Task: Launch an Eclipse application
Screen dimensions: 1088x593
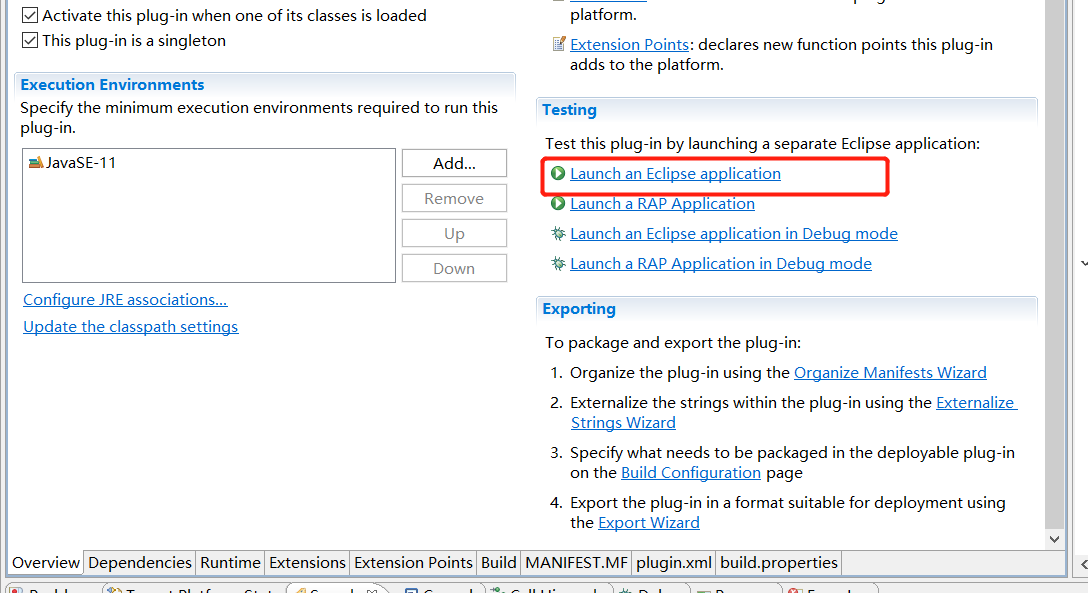Action: 675,173
